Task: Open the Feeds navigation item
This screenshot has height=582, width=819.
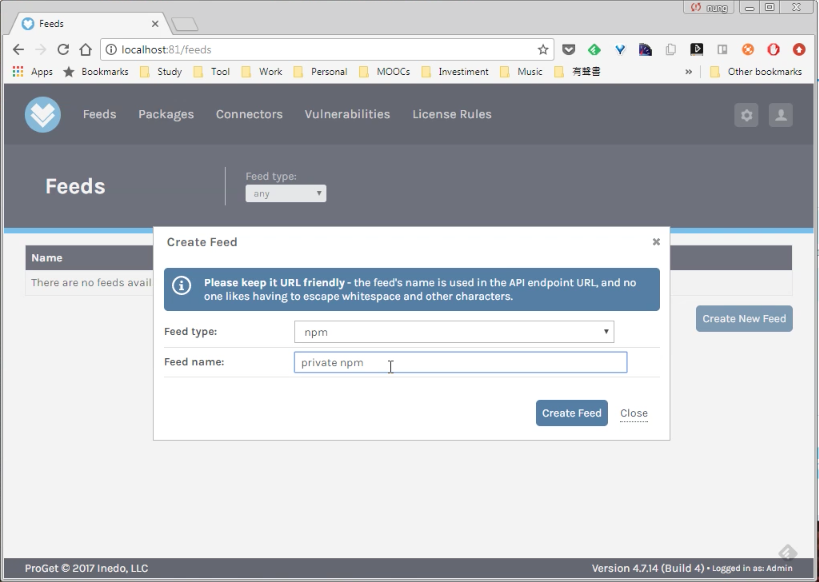Action: (100, 114)
